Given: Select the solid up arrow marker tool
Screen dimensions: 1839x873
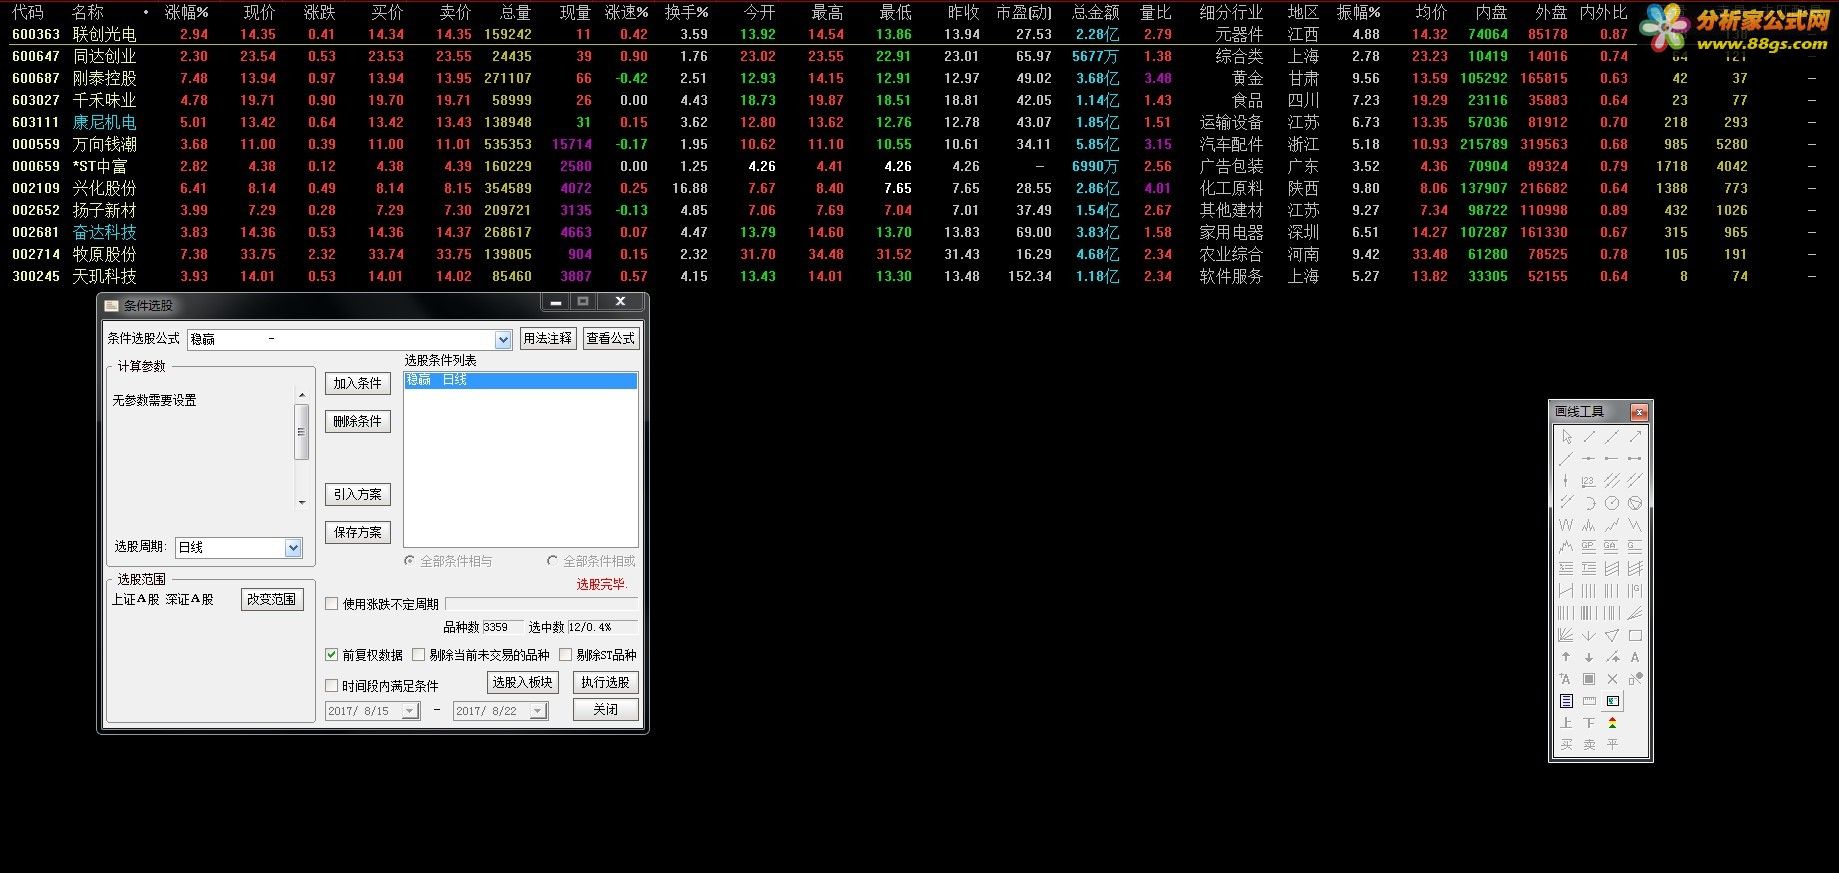Looking at the screenshot, I should tap(1566, 657).
